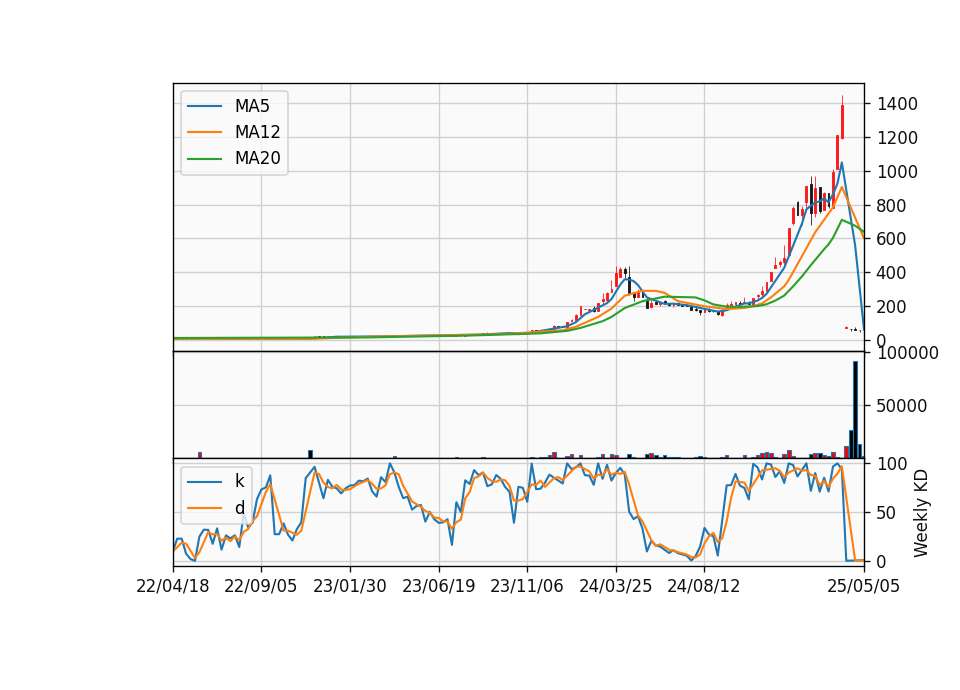
Task: Click the 1400 price axis tick label
Action: coord(897,104)
